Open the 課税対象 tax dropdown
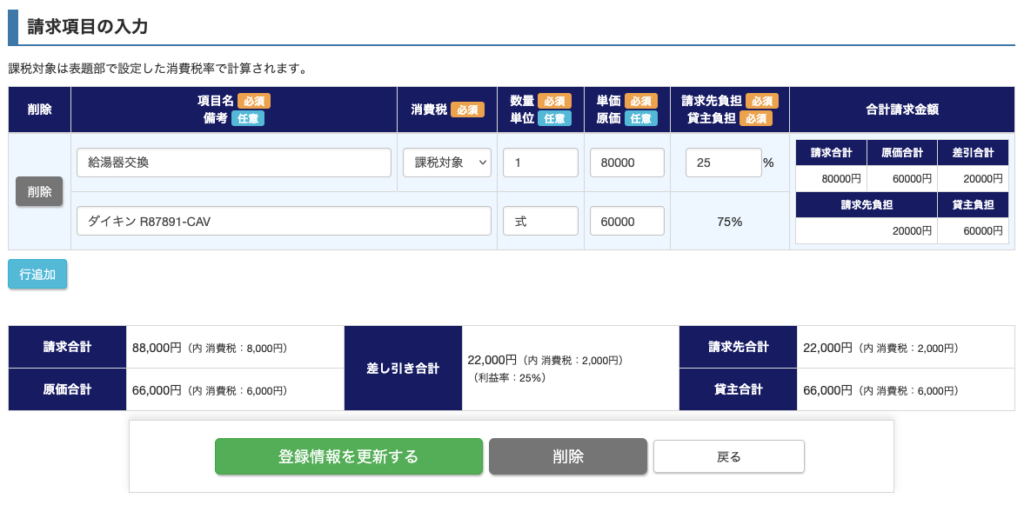 click(447, 163)
